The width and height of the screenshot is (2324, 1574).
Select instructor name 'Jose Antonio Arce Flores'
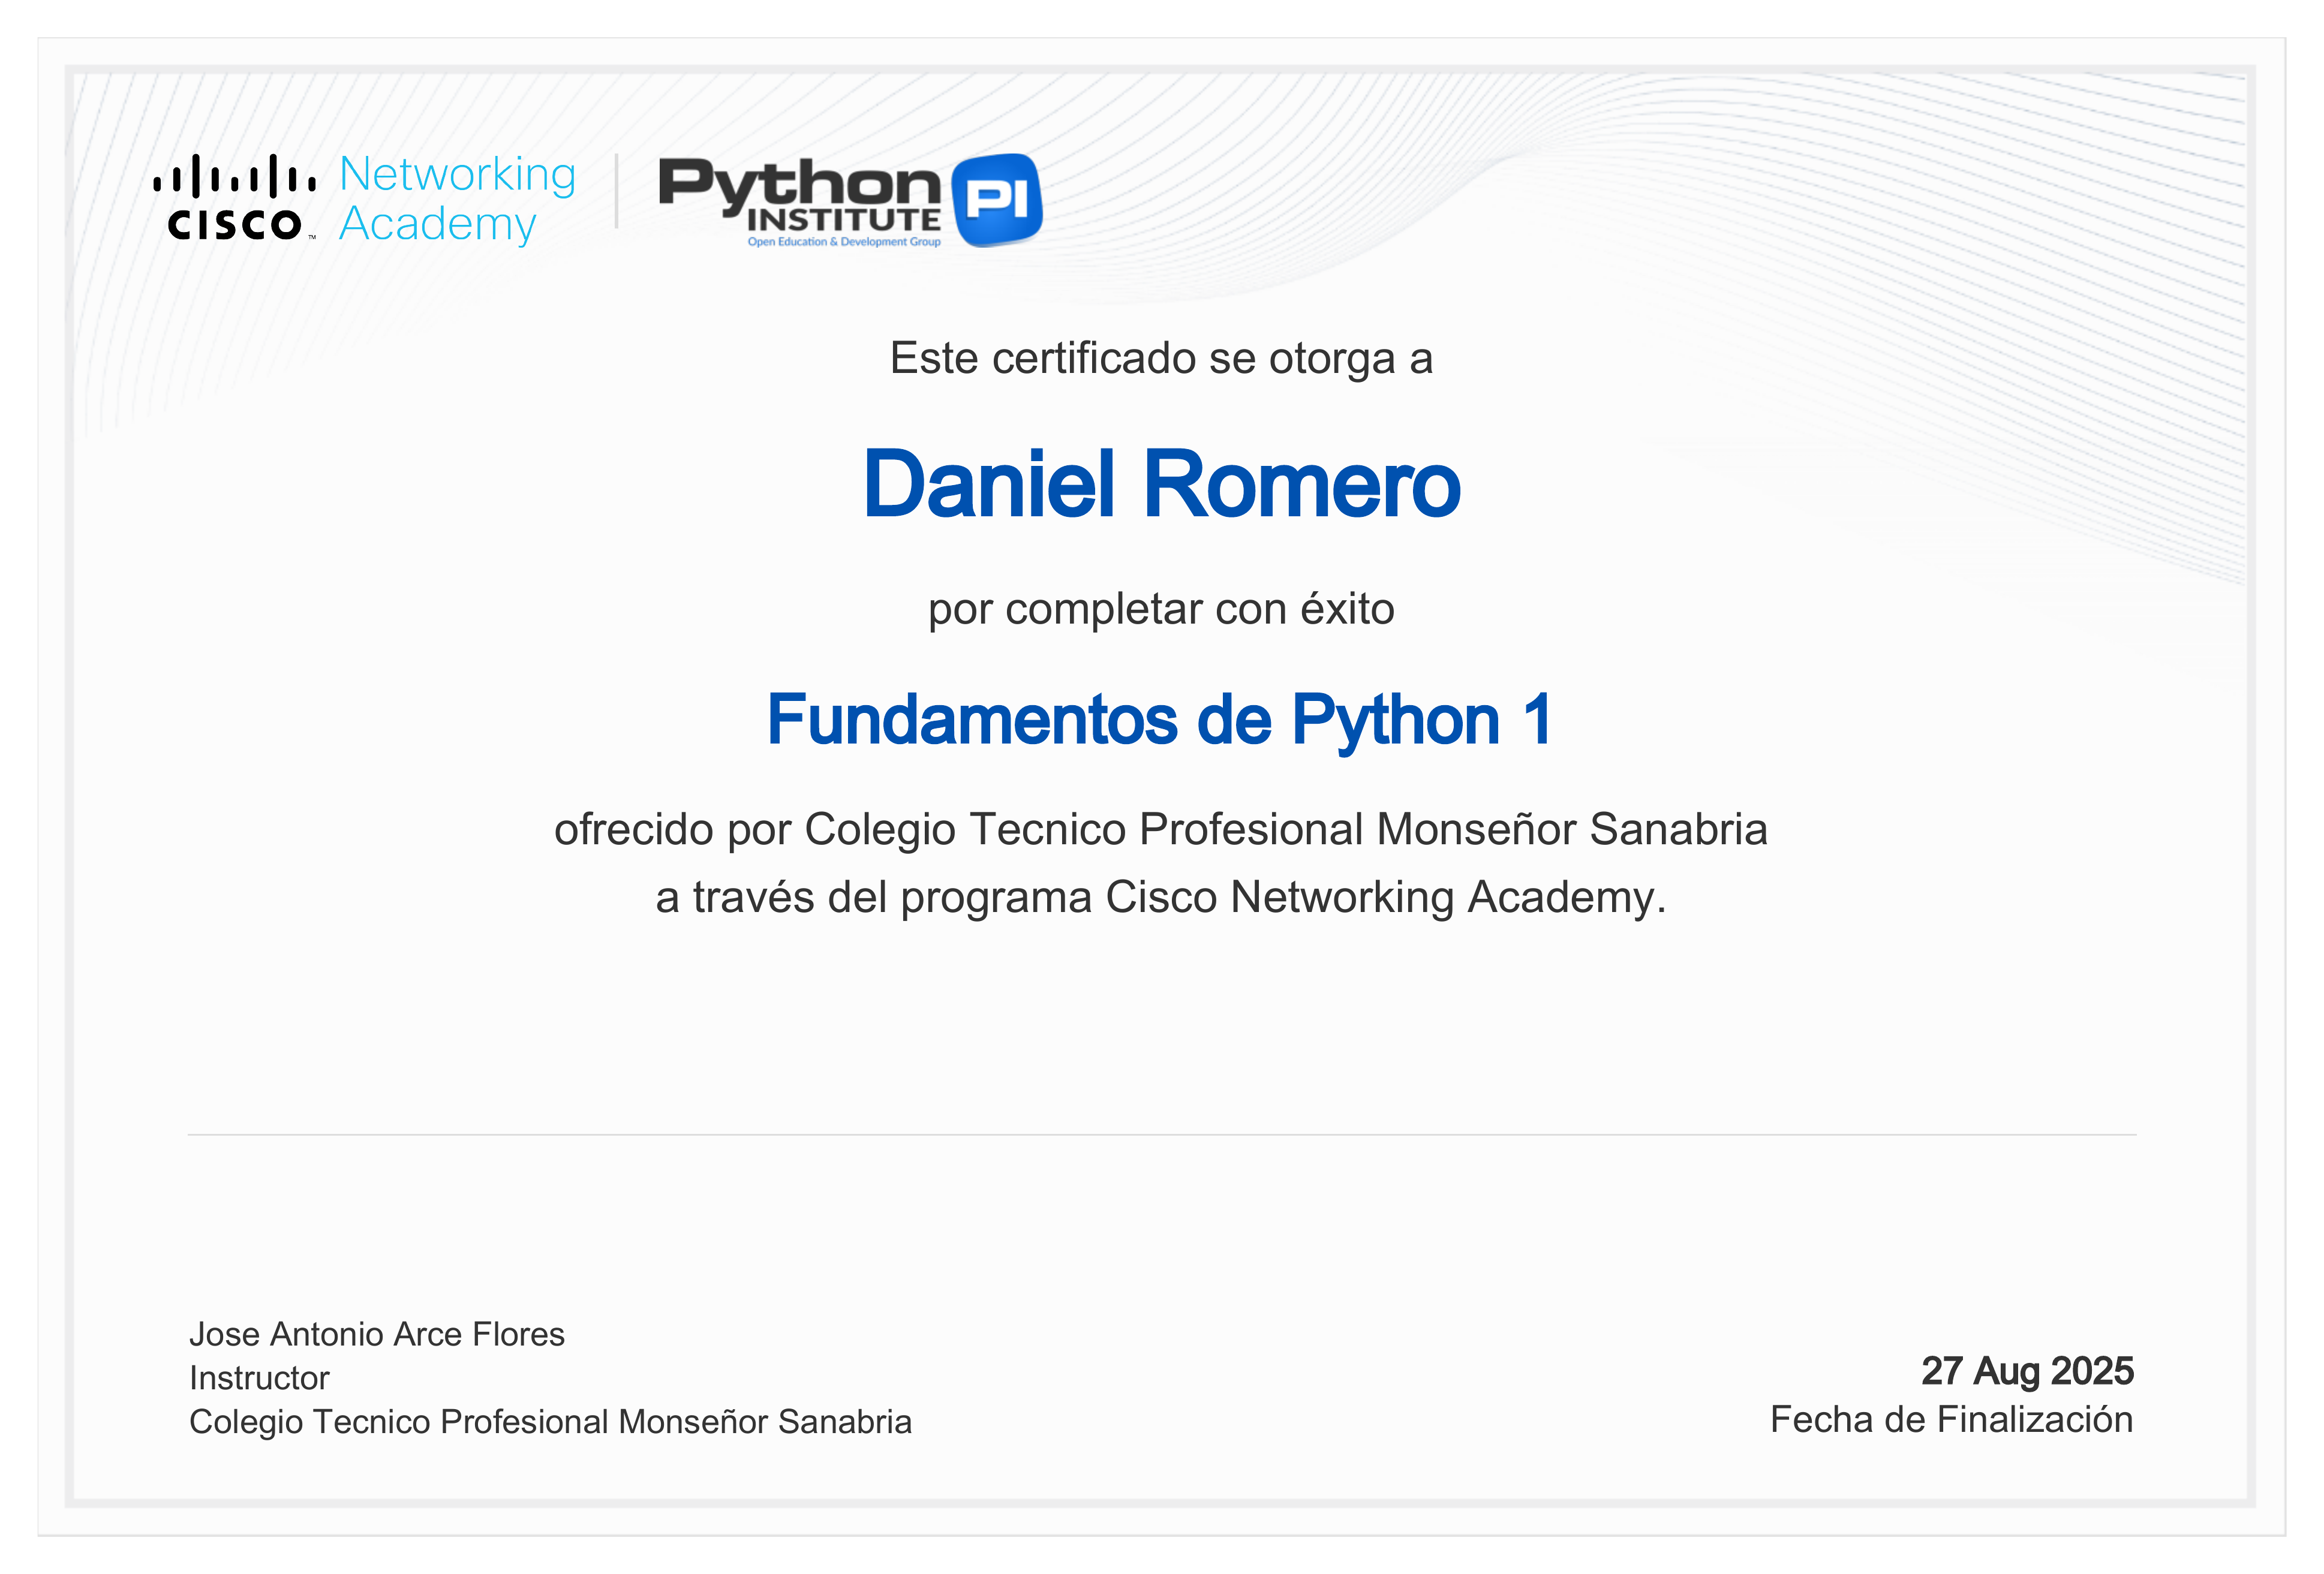[x=377, y=1335]
